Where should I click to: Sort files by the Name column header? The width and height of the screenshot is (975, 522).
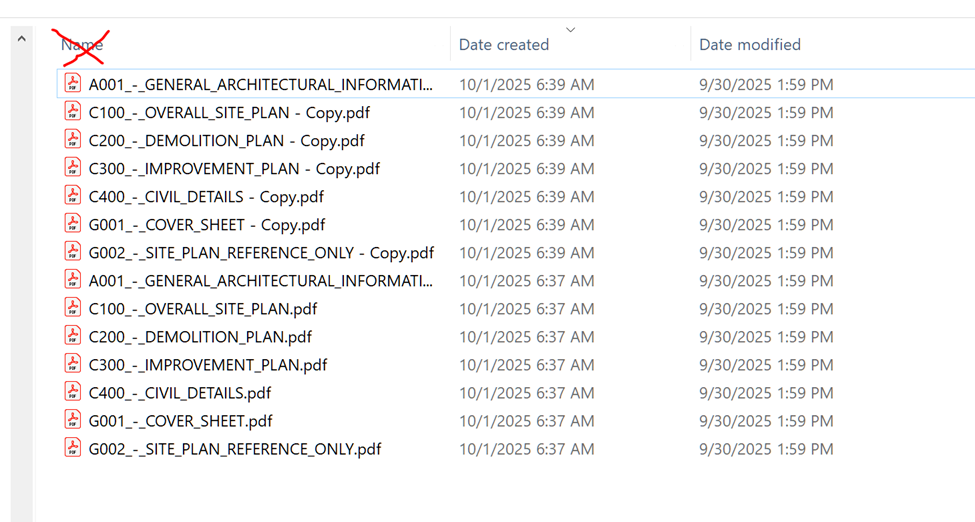82,45
